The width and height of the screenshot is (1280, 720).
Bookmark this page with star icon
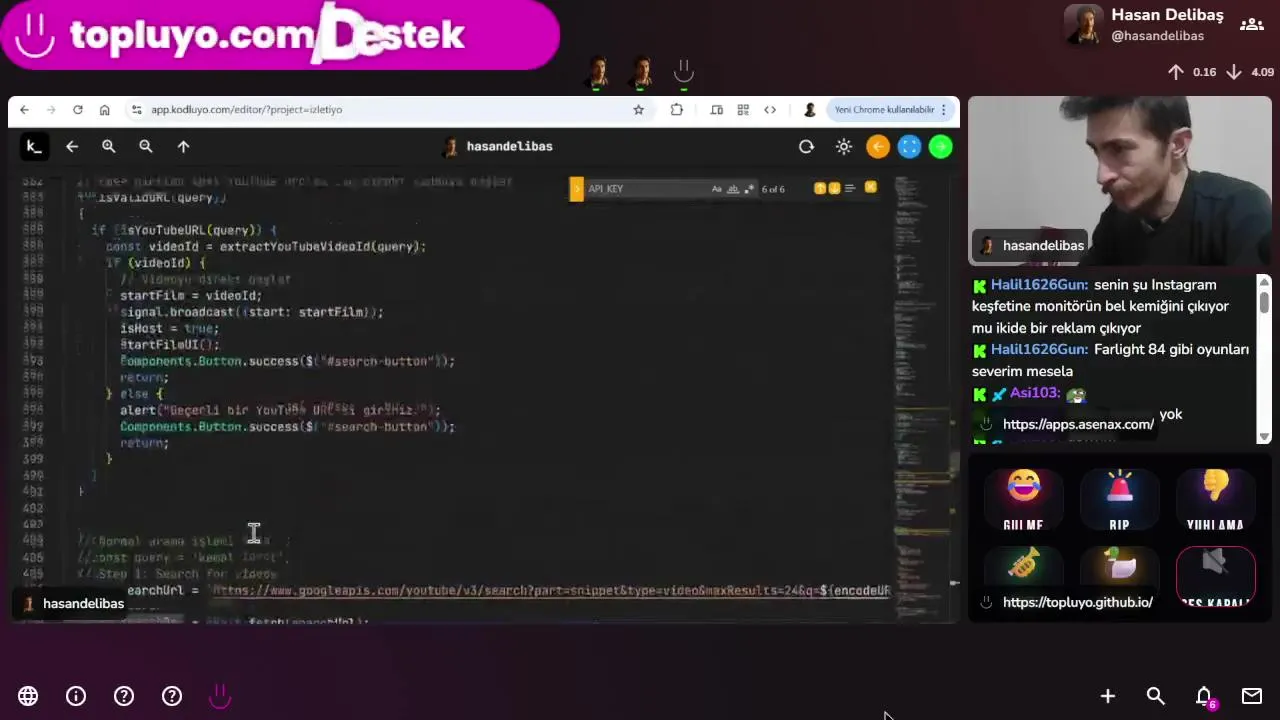638,110
